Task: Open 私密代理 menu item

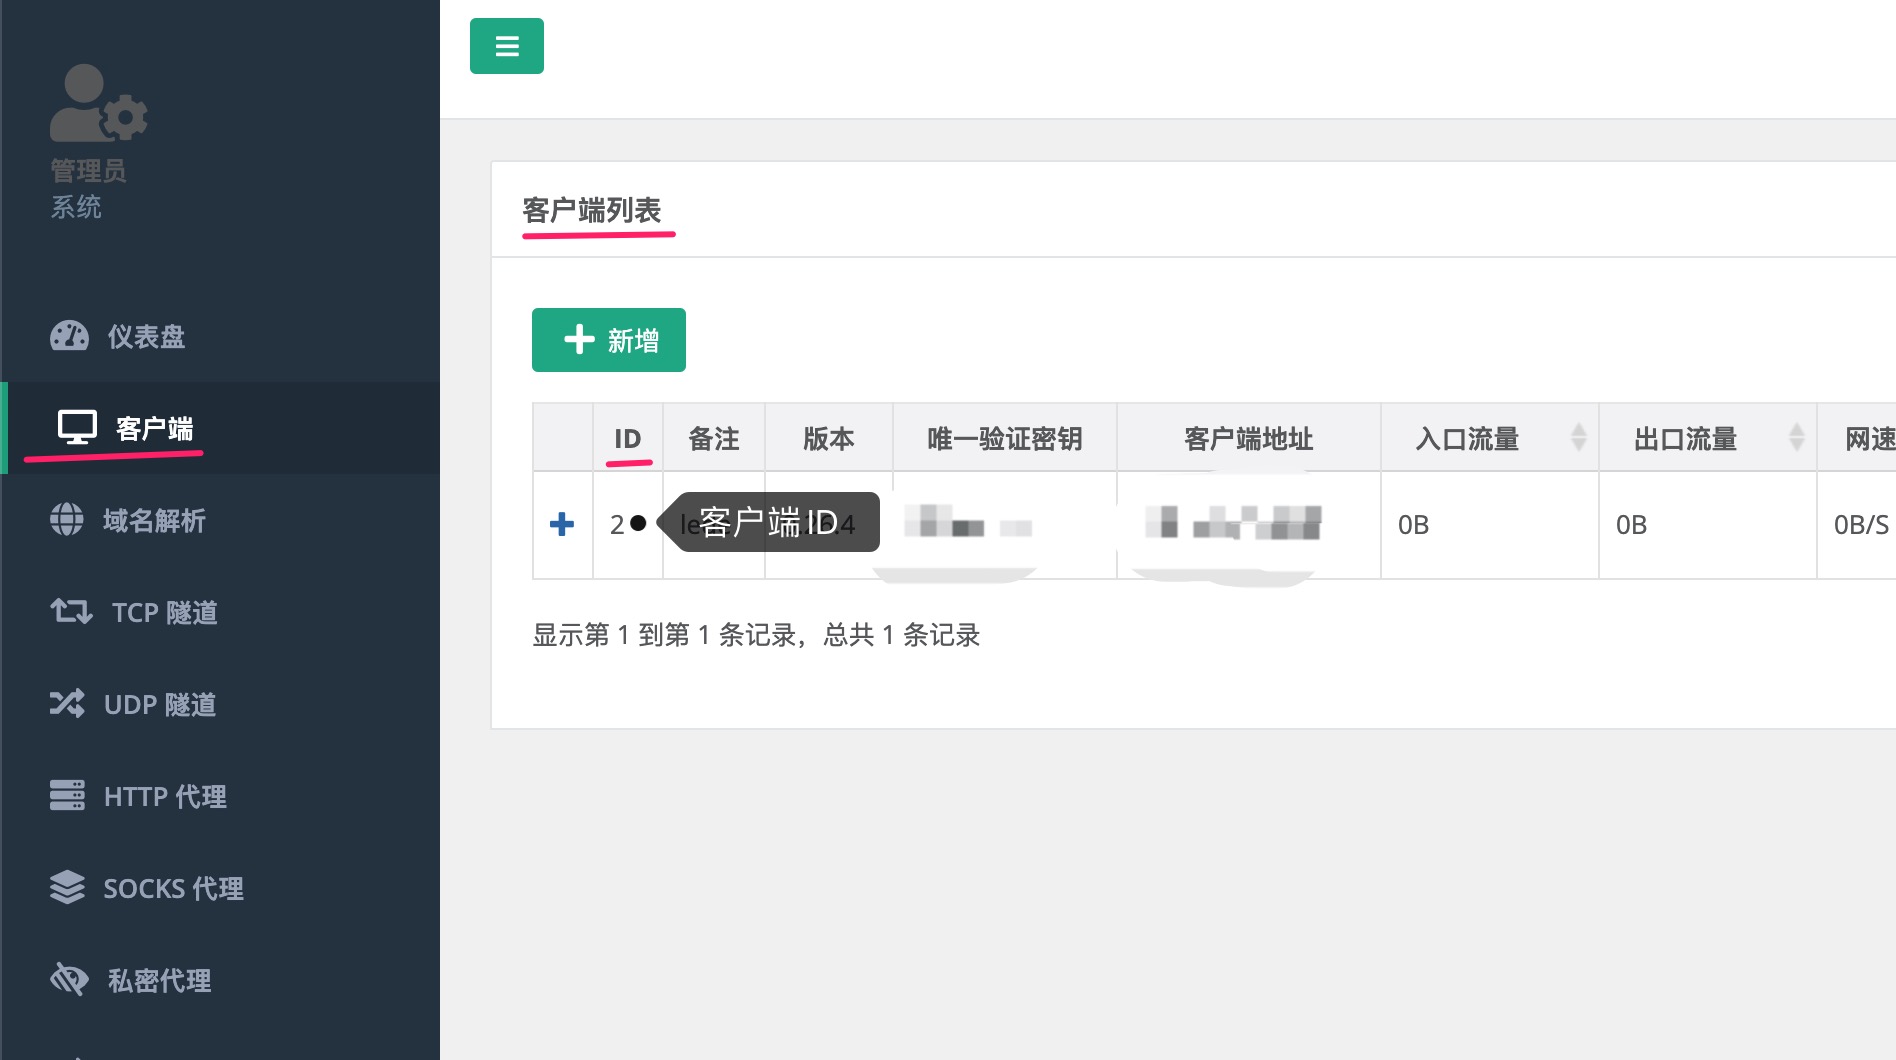Action: pos(220,980)
